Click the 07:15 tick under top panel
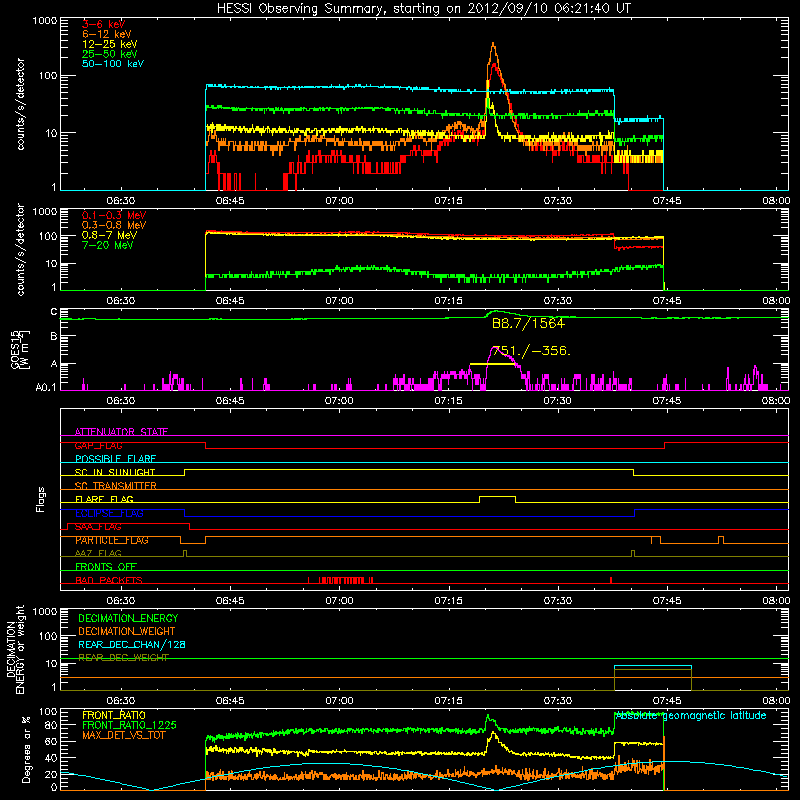 [x=448, y=201]
